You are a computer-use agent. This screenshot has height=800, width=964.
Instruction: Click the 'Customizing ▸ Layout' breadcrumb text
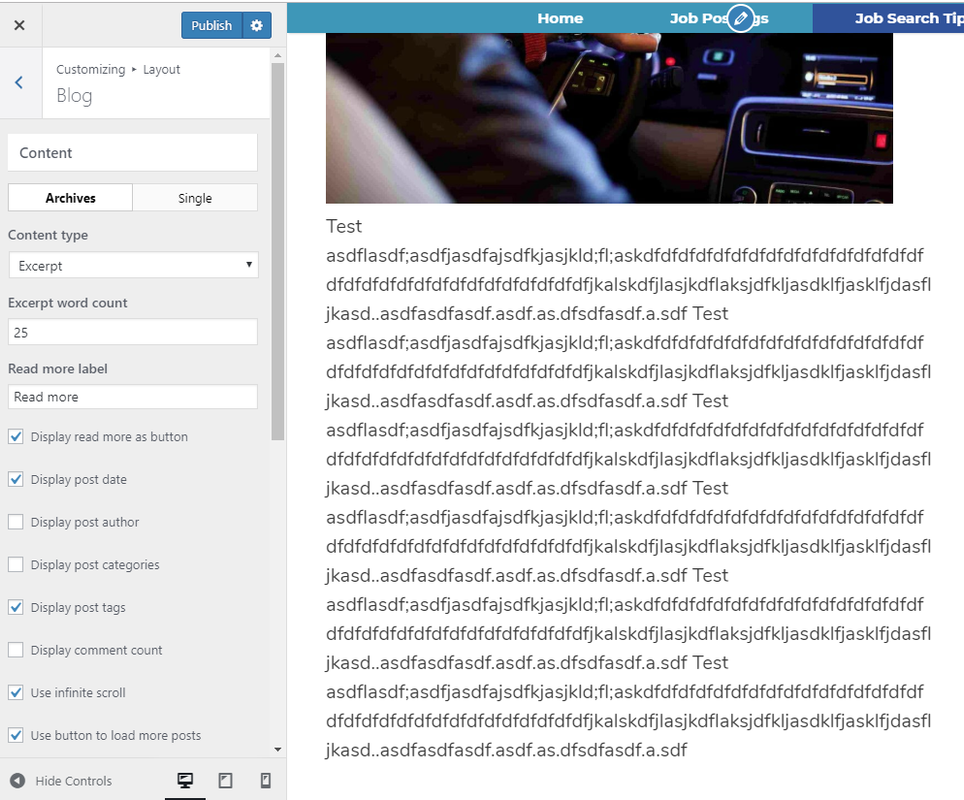click(118, 69)
